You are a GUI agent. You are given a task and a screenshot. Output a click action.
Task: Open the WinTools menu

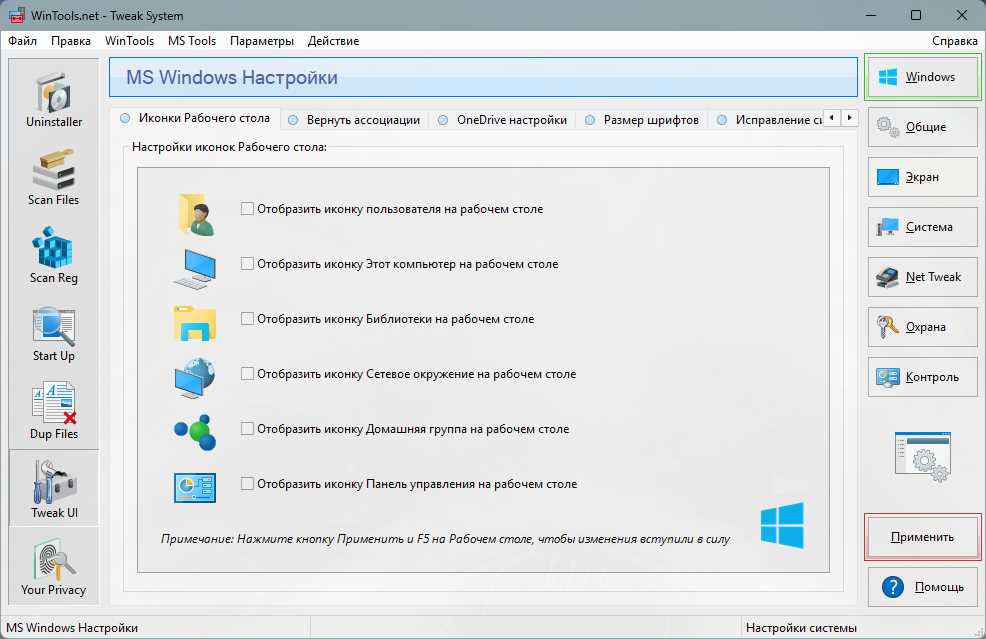coord(130,41)
